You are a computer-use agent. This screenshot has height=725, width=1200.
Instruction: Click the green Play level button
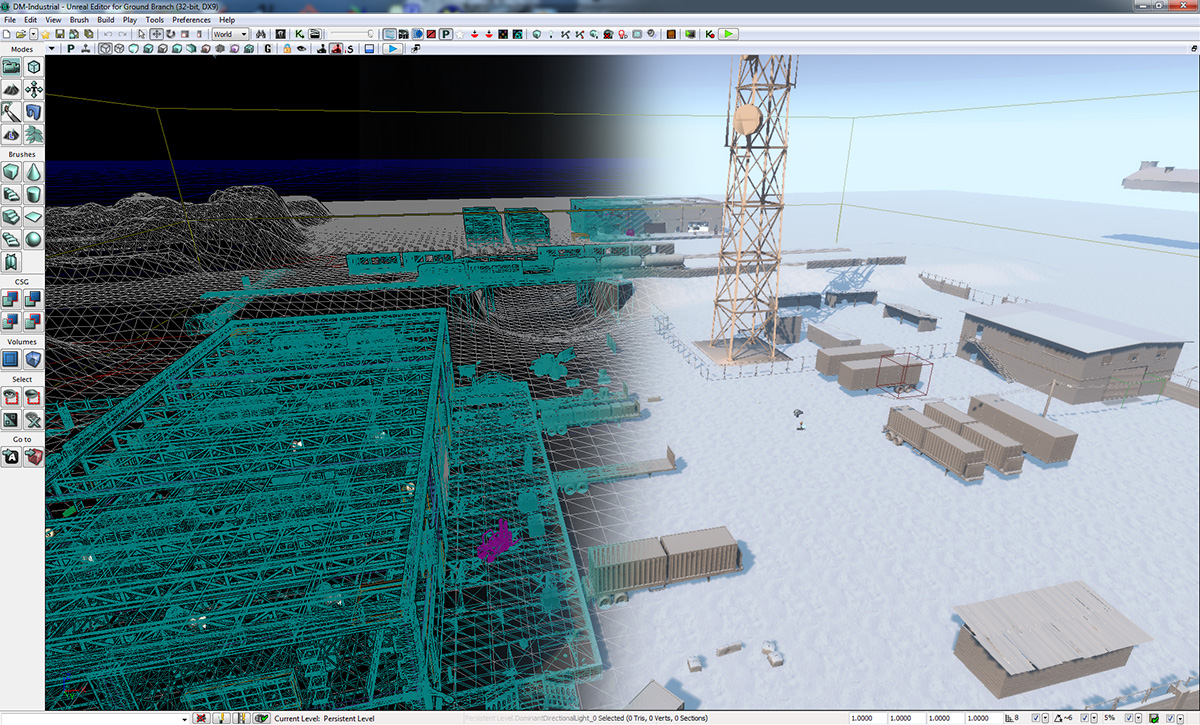(x=729, y=34)
